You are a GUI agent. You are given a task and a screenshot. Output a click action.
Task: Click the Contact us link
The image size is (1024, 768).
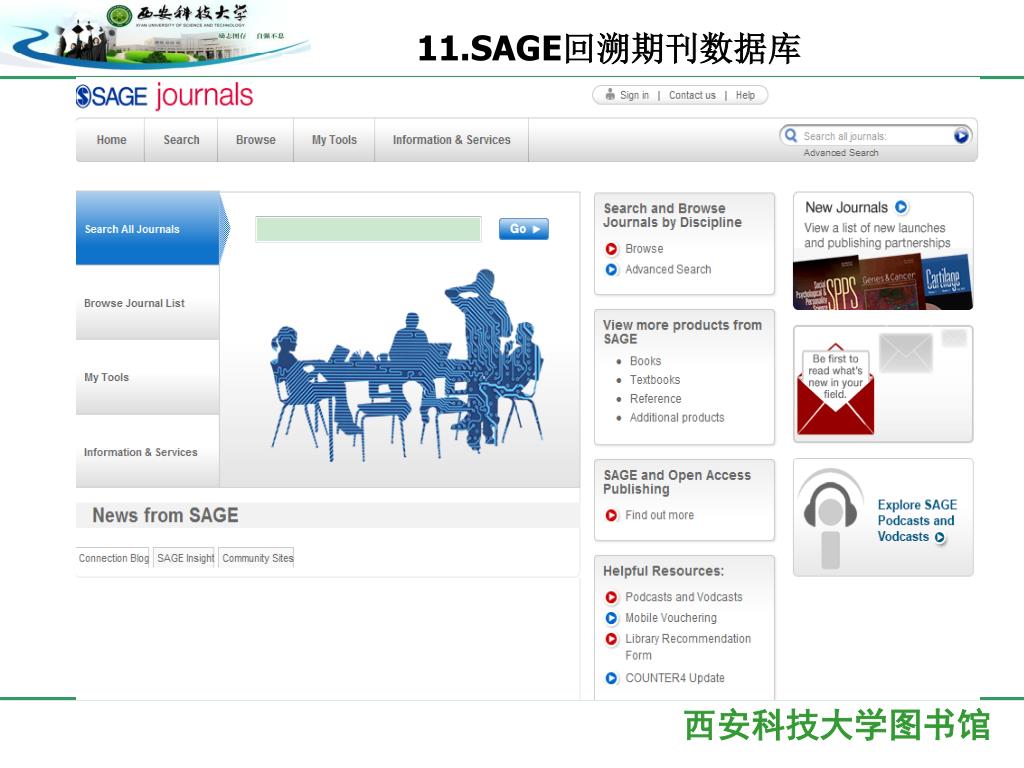click(692, 95)
